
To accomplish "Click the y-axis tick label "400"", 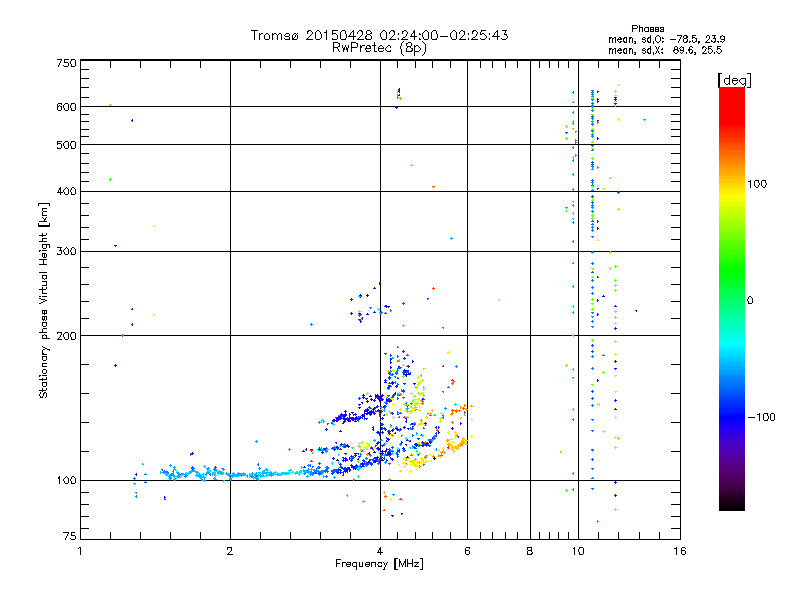I will click(x=66, y=191).
